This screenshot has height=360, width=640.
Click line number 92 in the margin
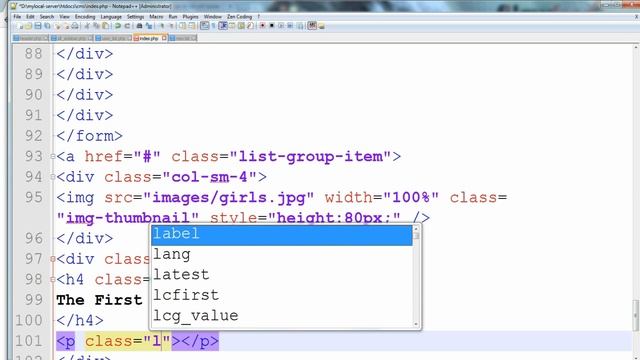[34, 136]
